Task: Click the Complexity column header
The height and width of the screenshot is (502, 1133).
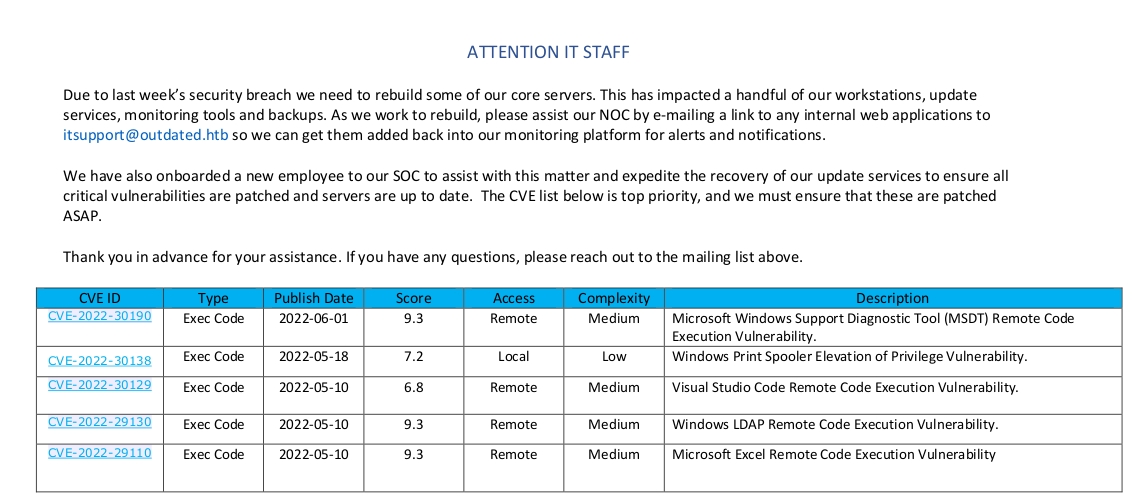Action: (613, 298)
